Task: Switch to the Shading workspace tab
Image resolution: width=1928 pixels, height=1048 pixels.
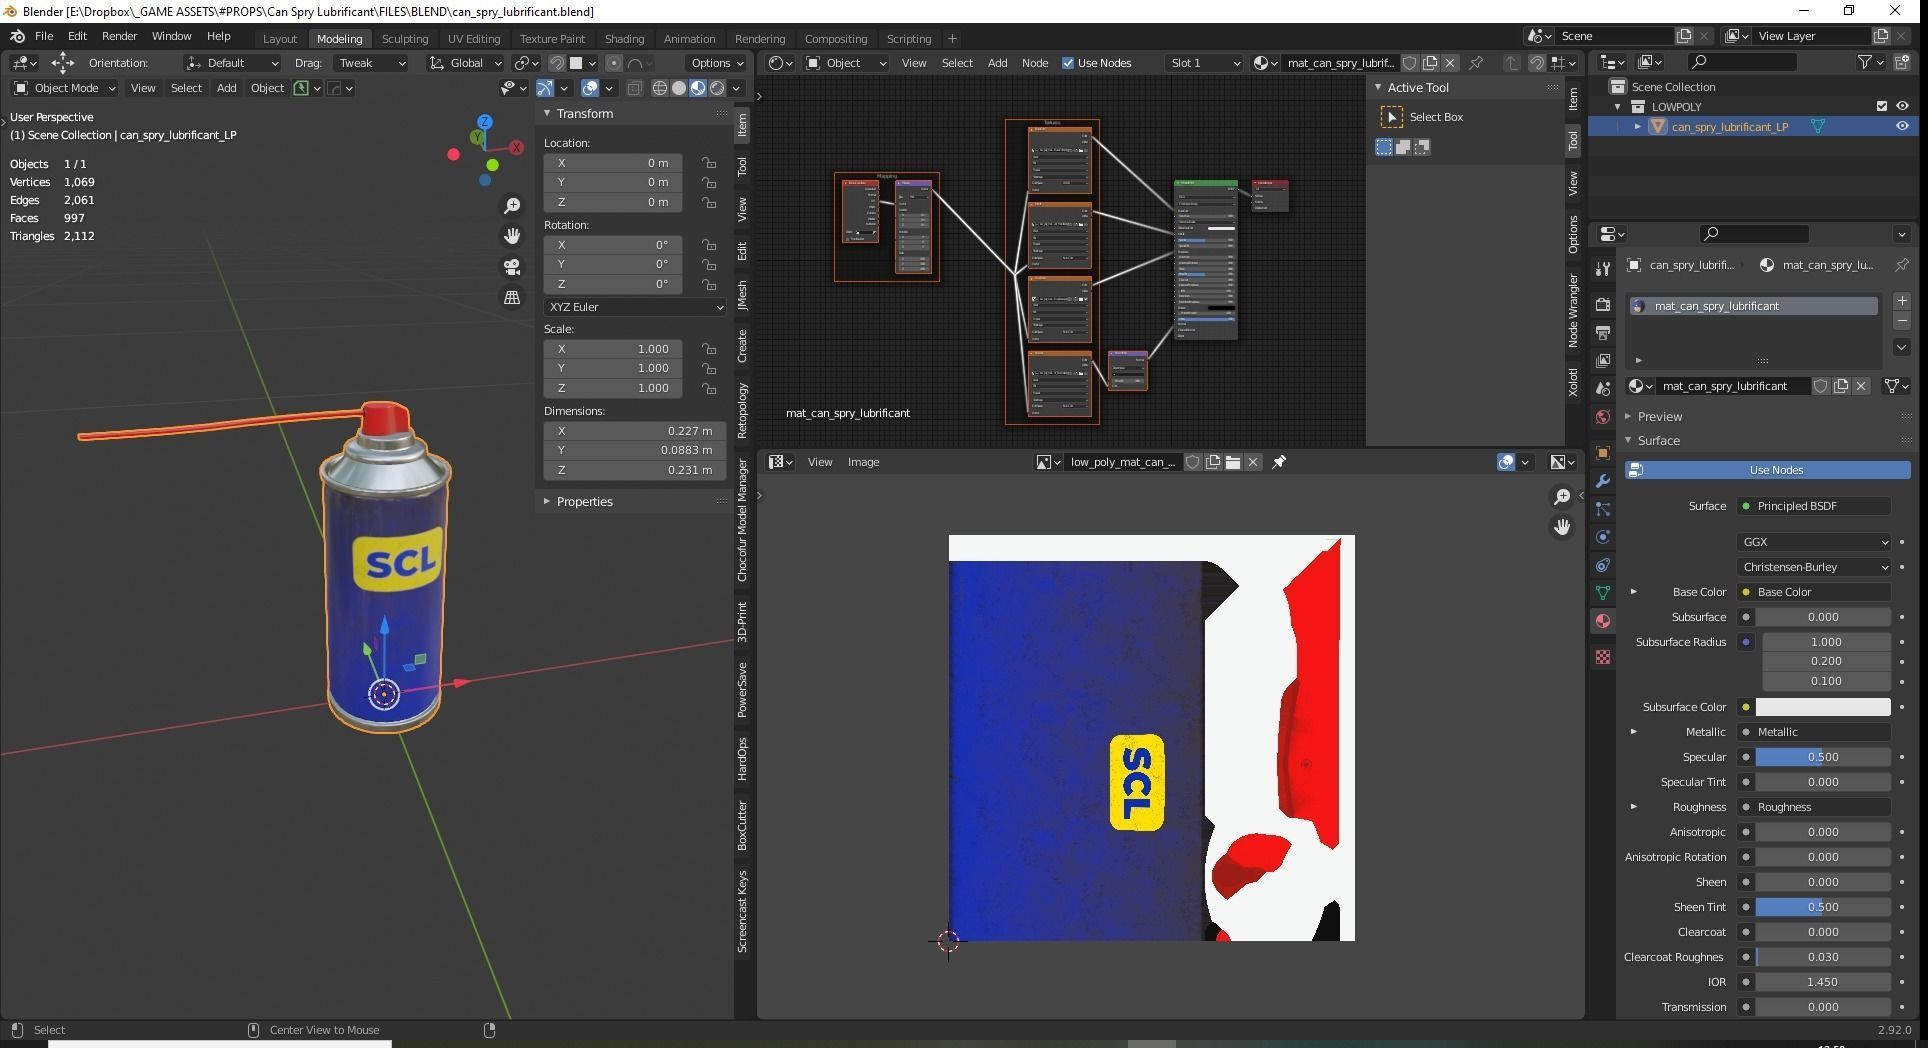Action: pyautogui.click(x=624, y=38)
